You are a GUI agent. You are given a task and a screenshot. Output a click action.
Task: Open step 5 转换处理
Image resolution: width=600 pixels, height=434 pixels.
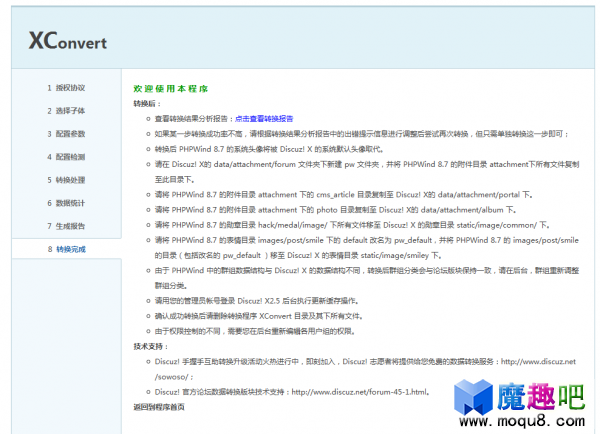[x=66, y=180]
